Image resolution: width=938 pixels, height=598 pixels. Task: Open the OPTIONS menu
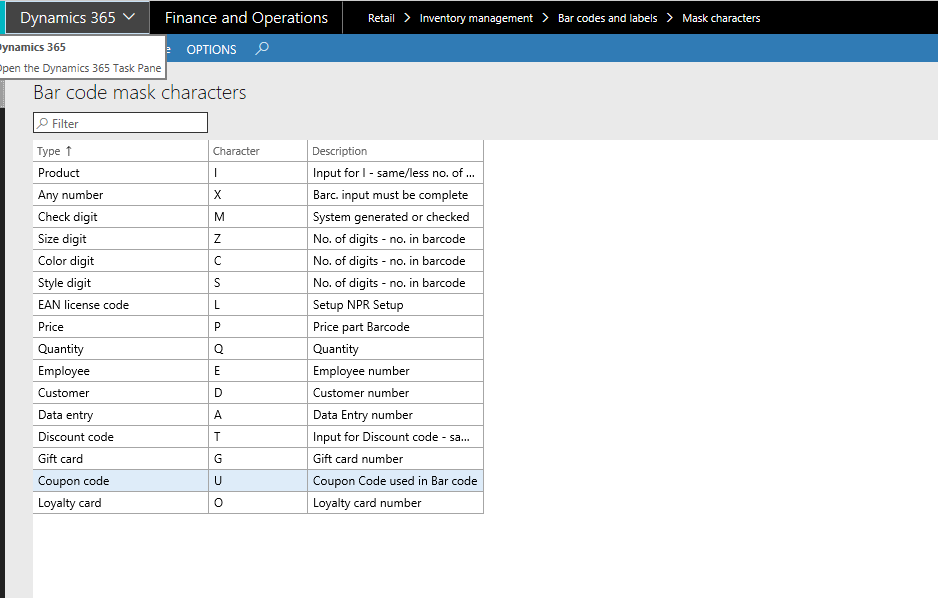tap(211, 48)
